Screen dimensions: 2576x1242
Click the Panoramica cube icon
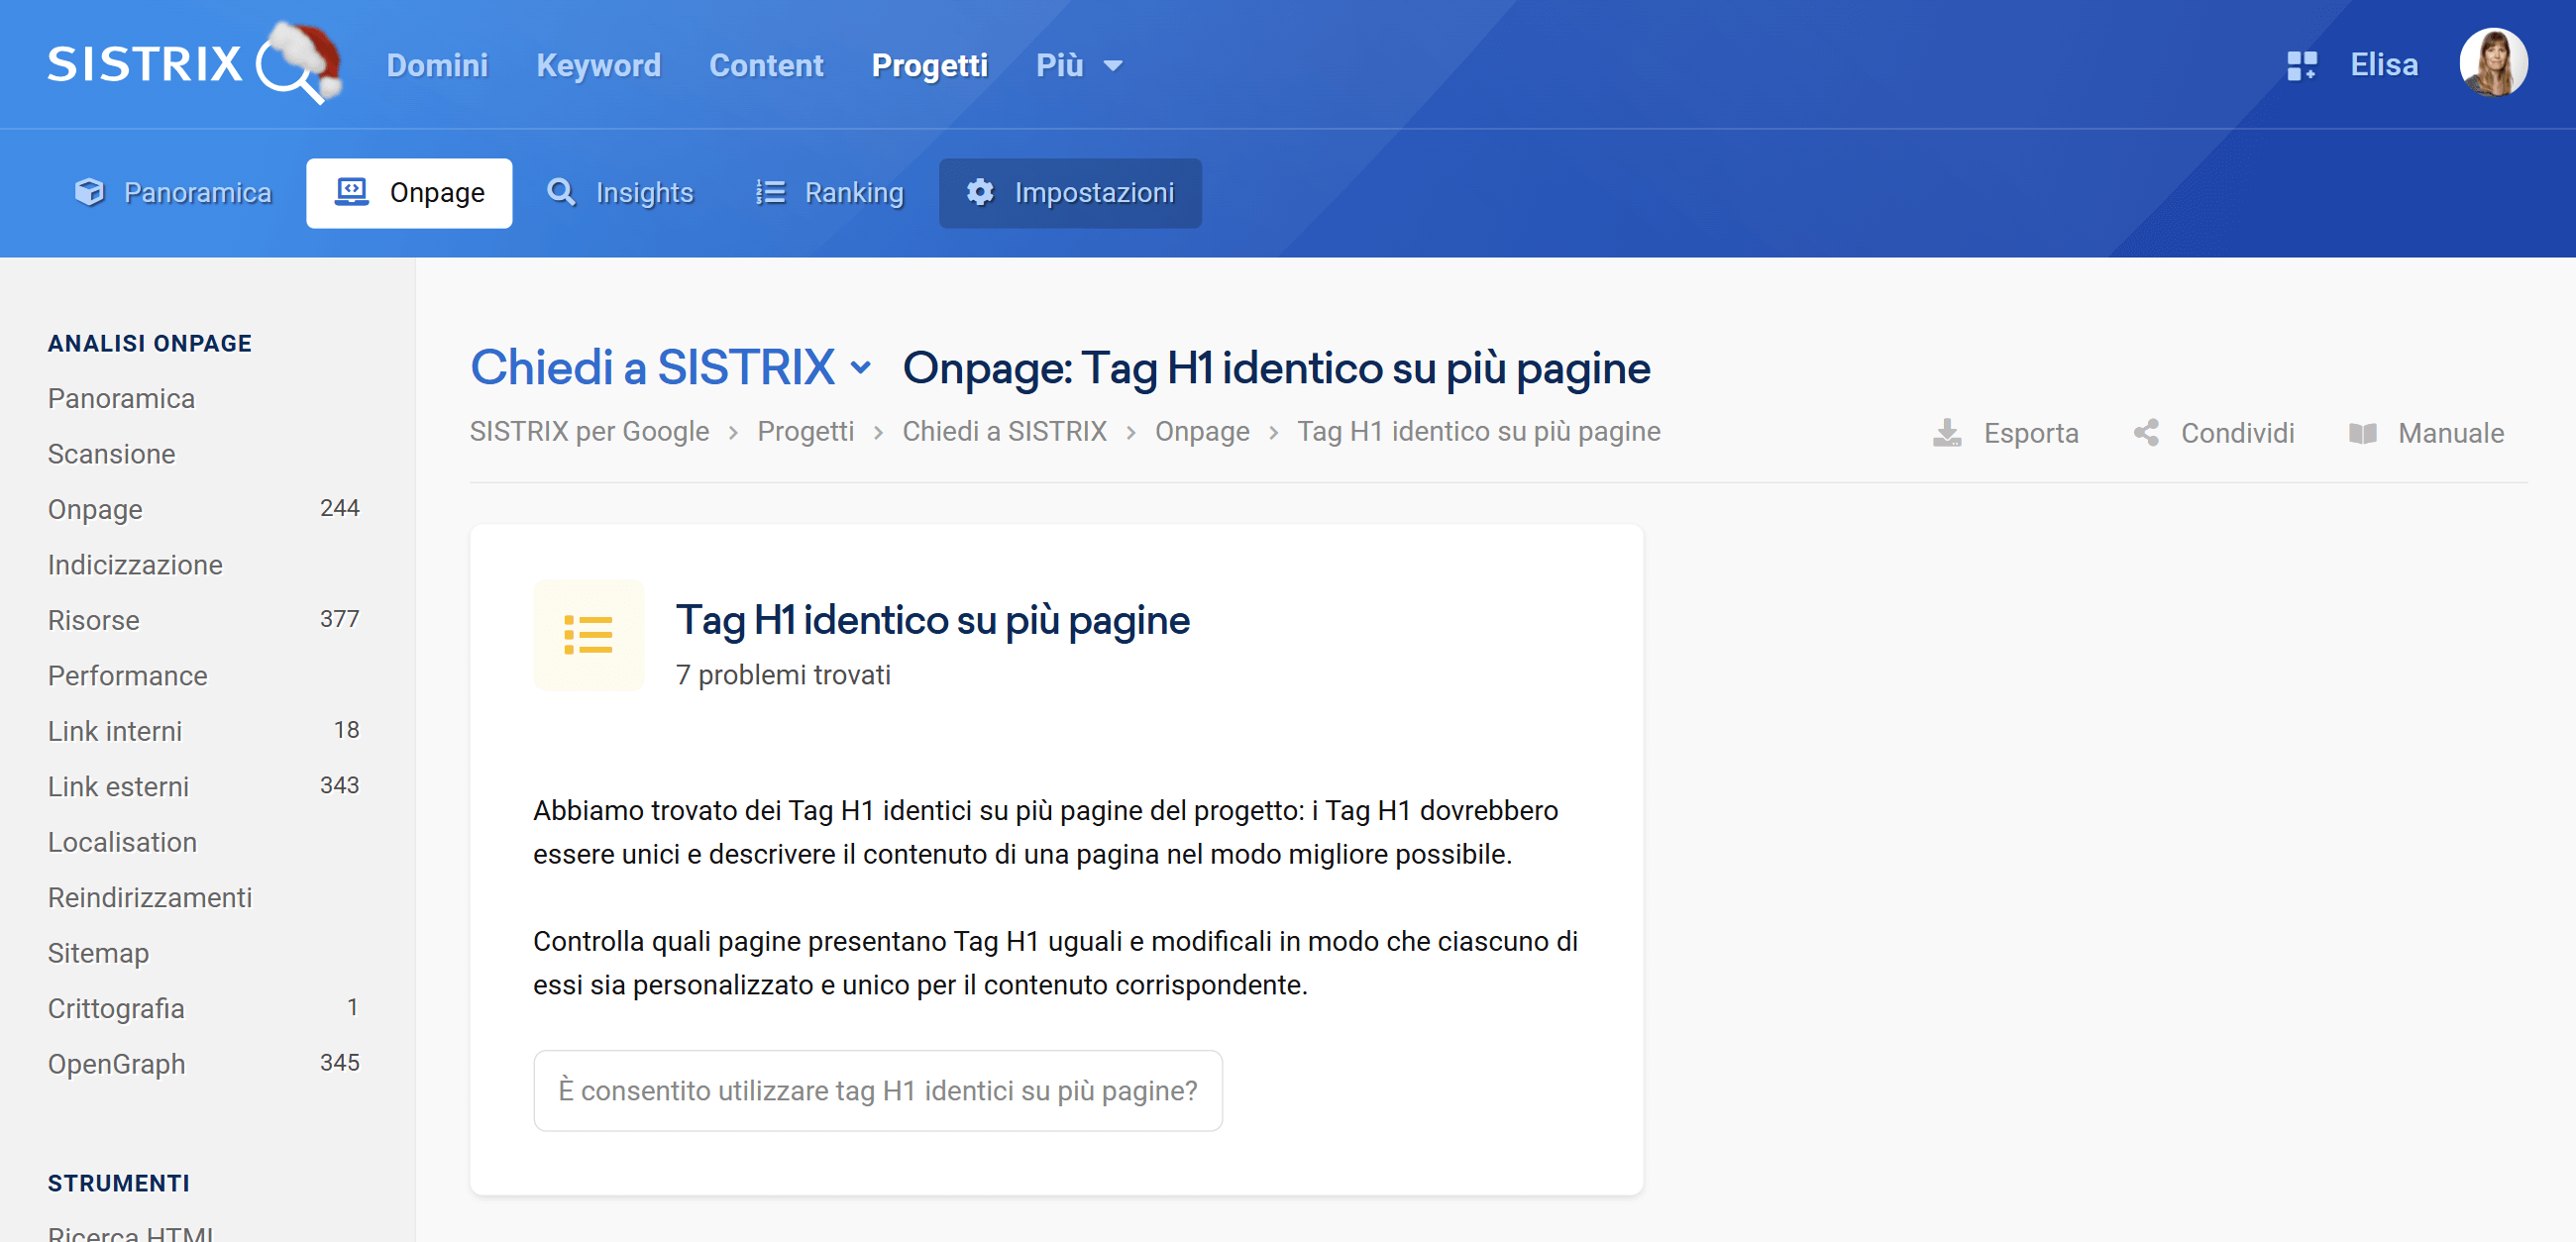tap(89, 192)
